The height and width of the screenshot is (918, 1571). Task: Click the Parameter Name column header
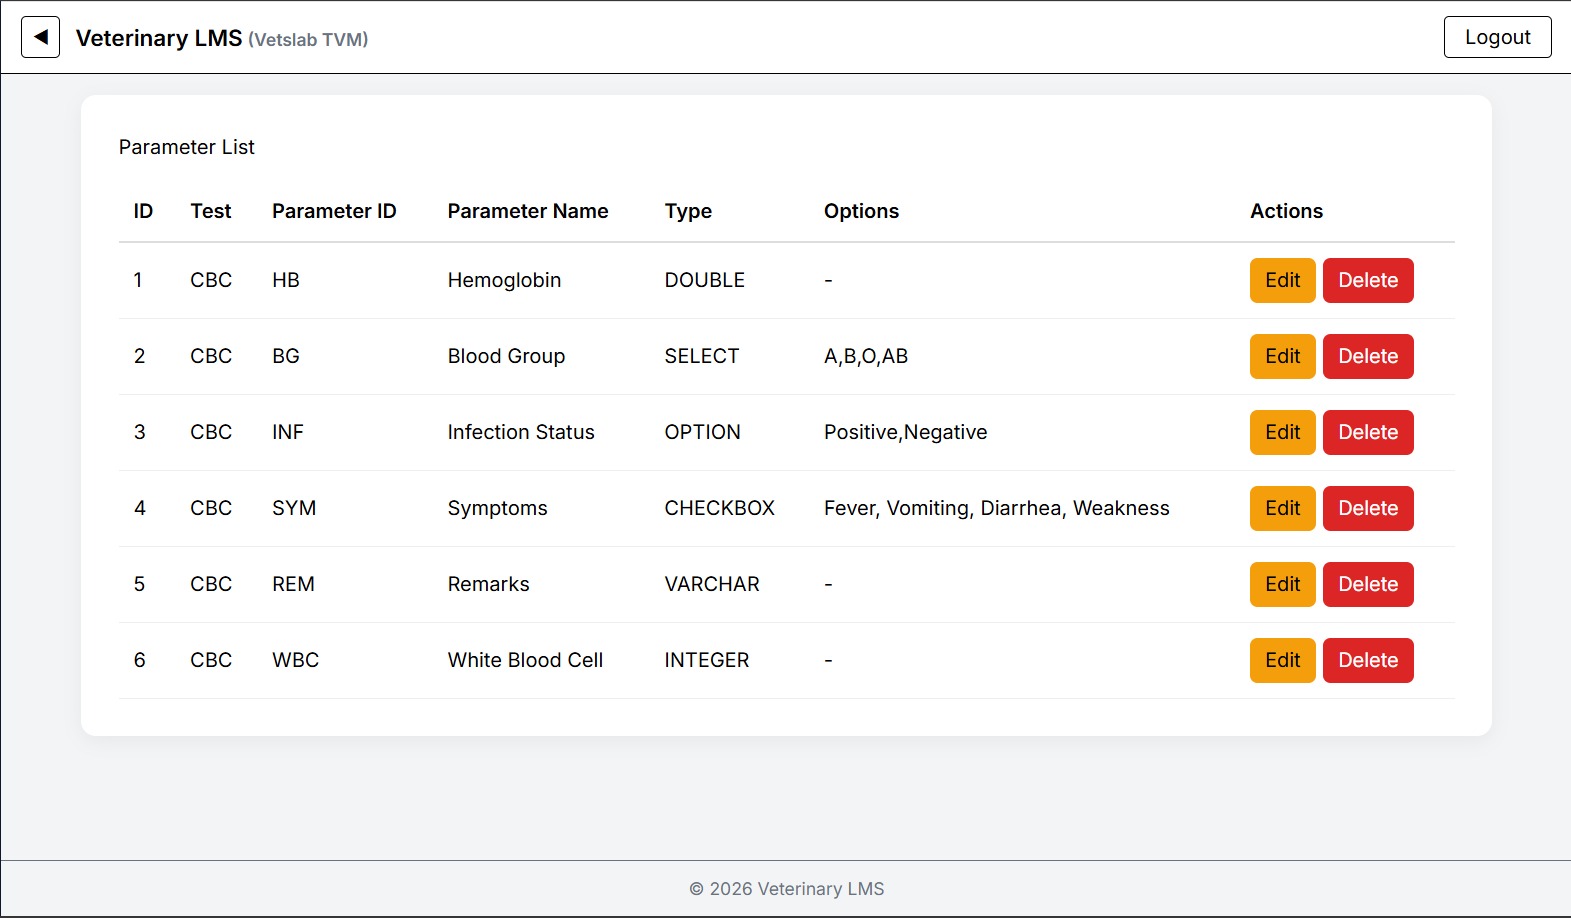(527, 211)
